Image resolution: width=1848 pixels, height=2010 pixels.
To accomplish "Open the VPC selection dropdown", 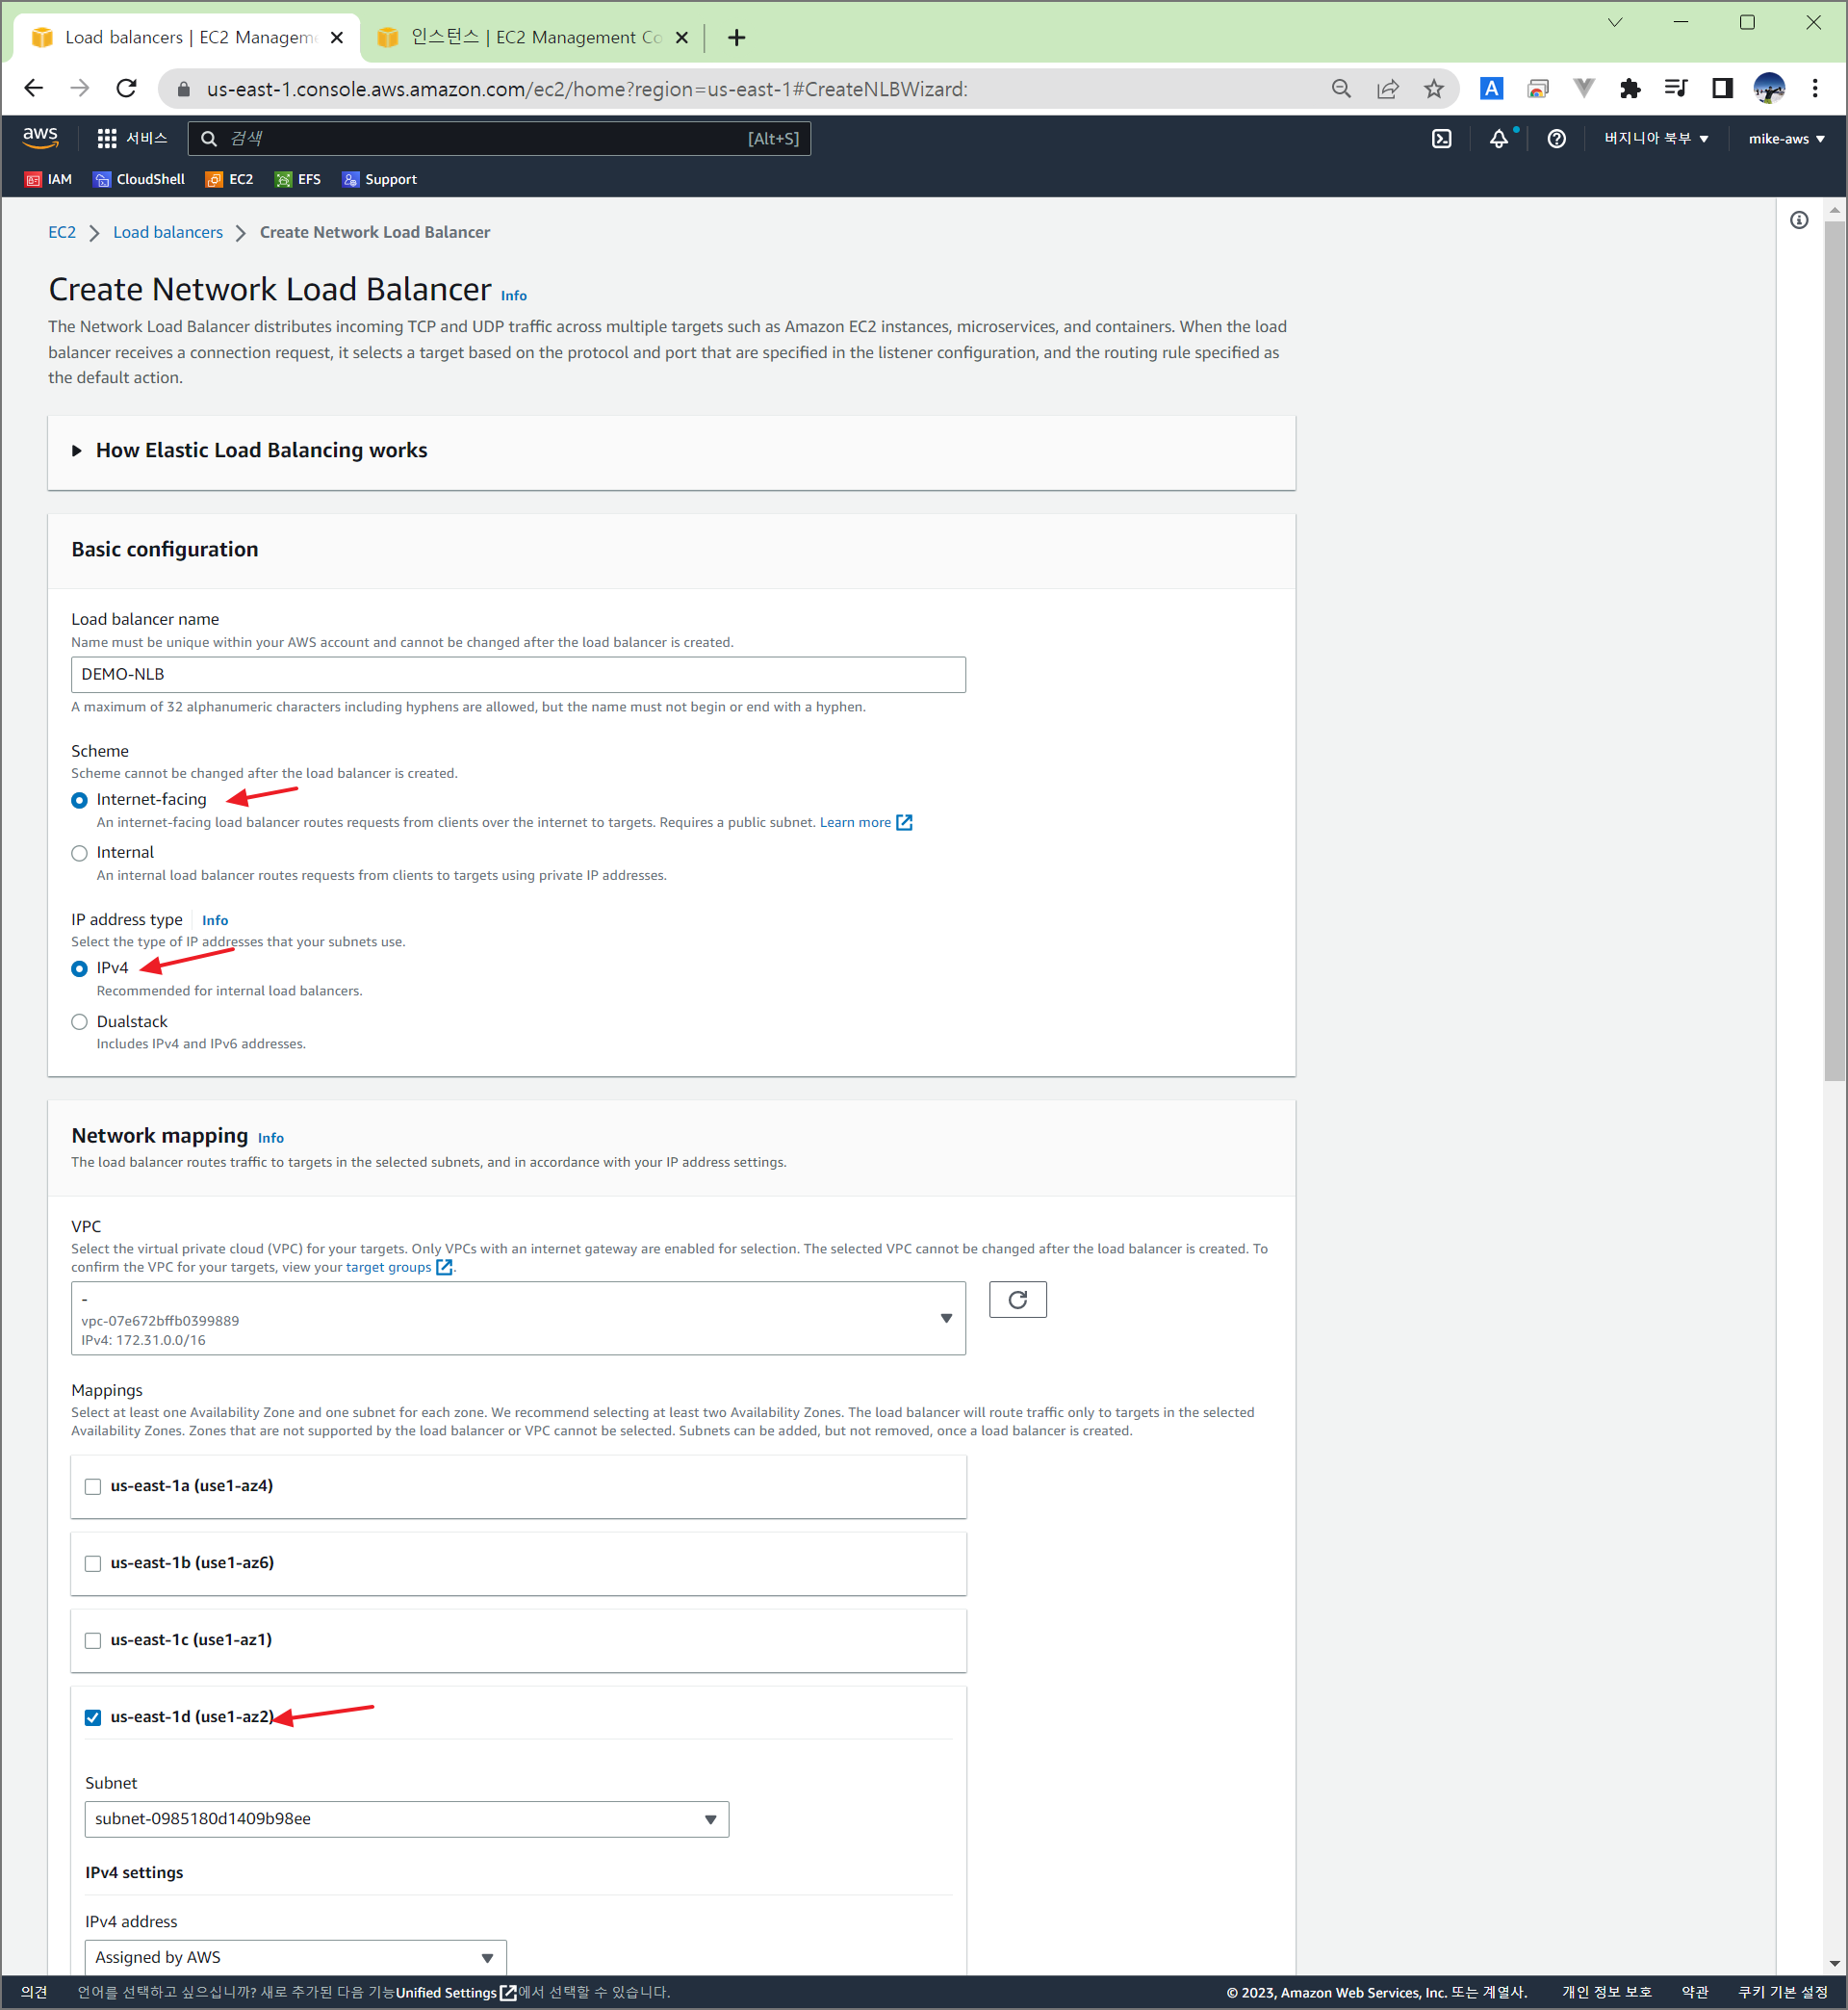I will pos(518,1318).
